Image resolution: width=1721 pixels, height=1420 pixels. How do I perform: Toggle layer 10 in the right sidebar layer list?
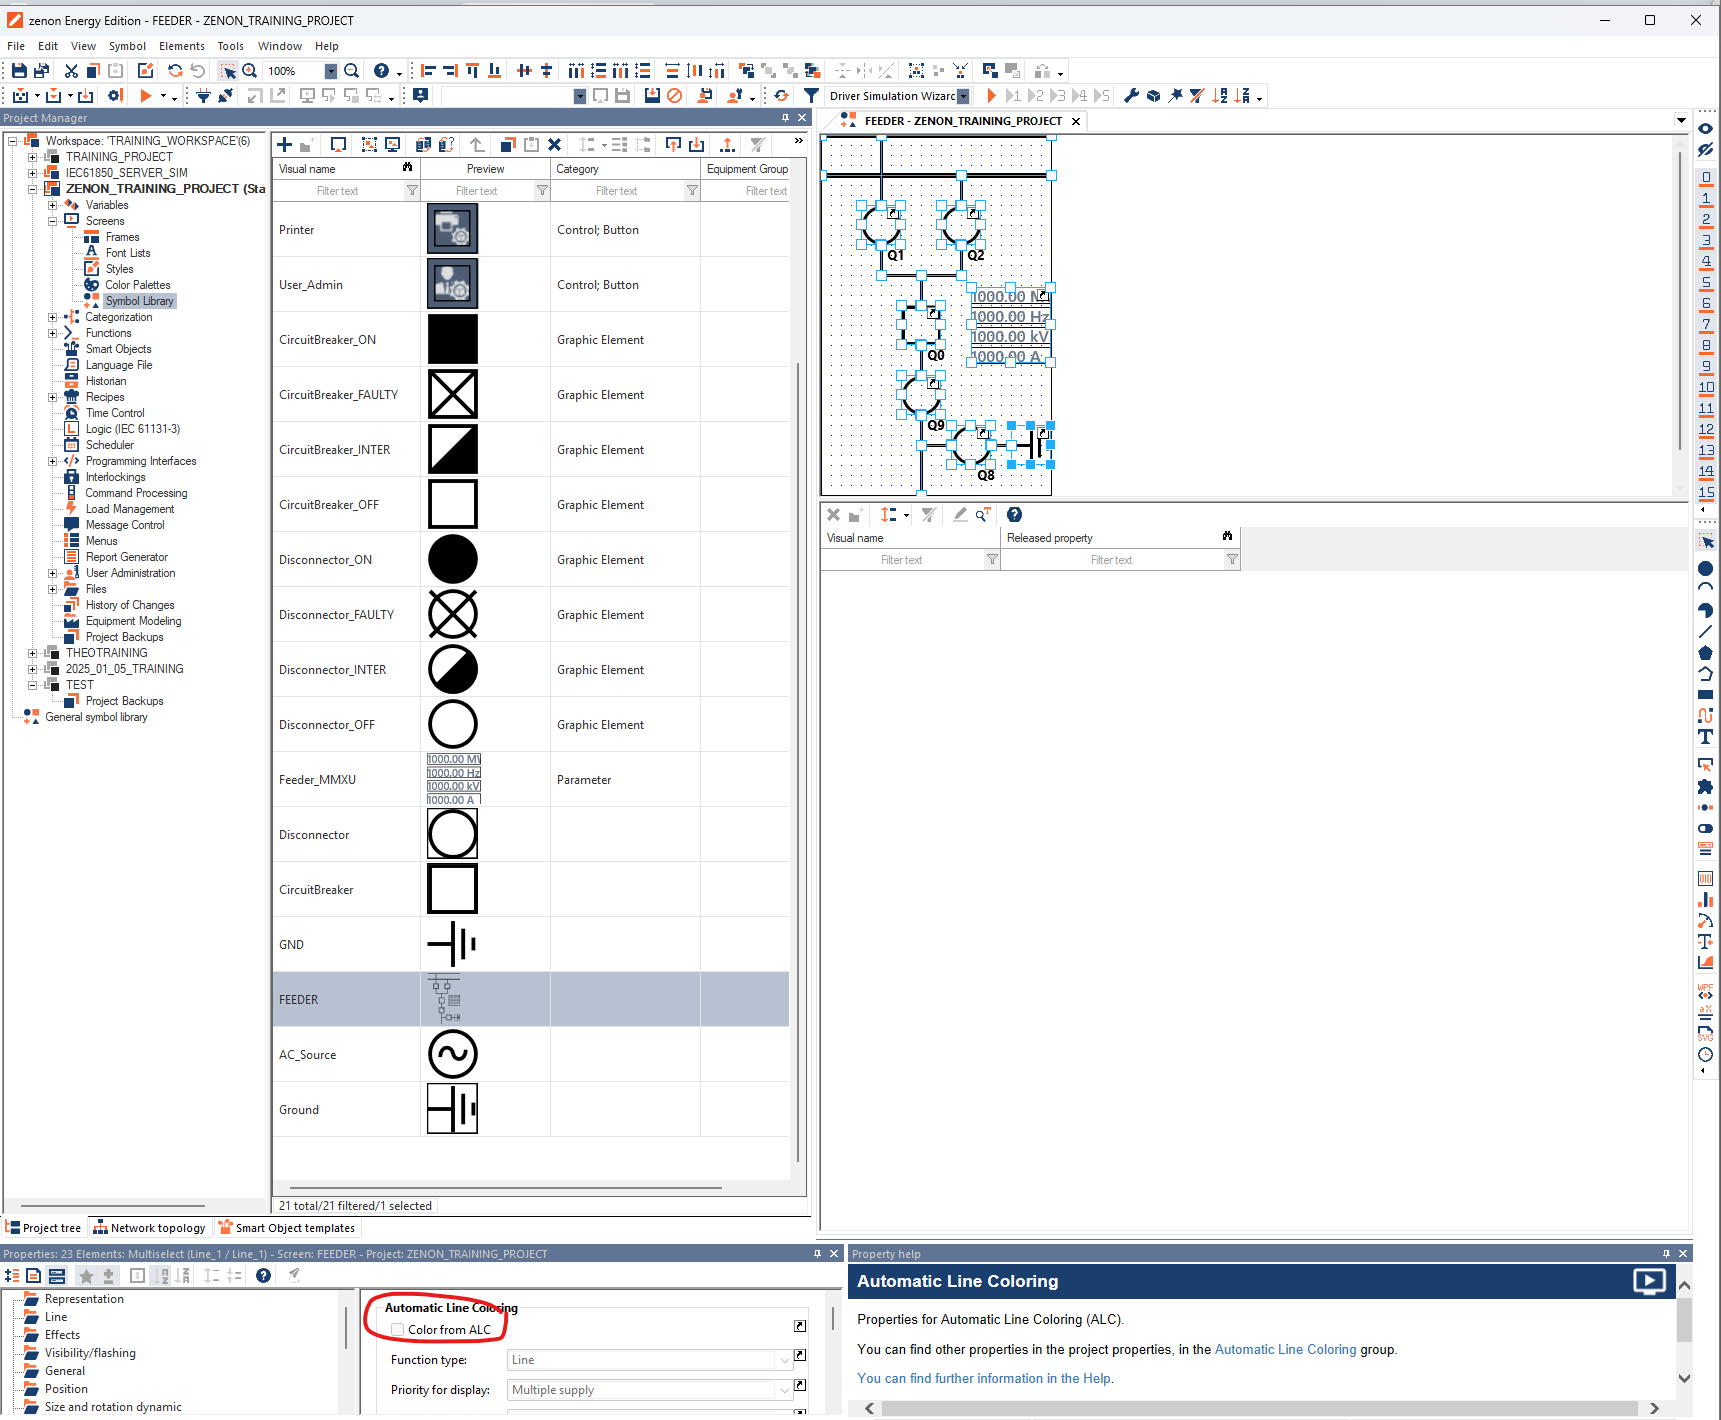1706,387
